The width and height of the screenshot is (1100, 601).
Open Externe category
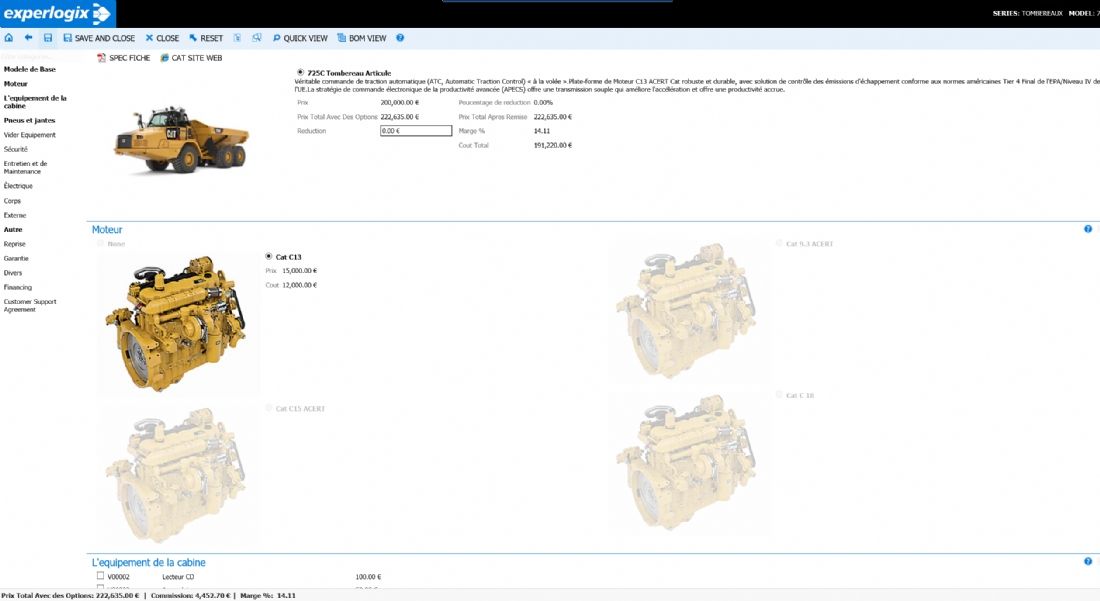pos(15,215)
